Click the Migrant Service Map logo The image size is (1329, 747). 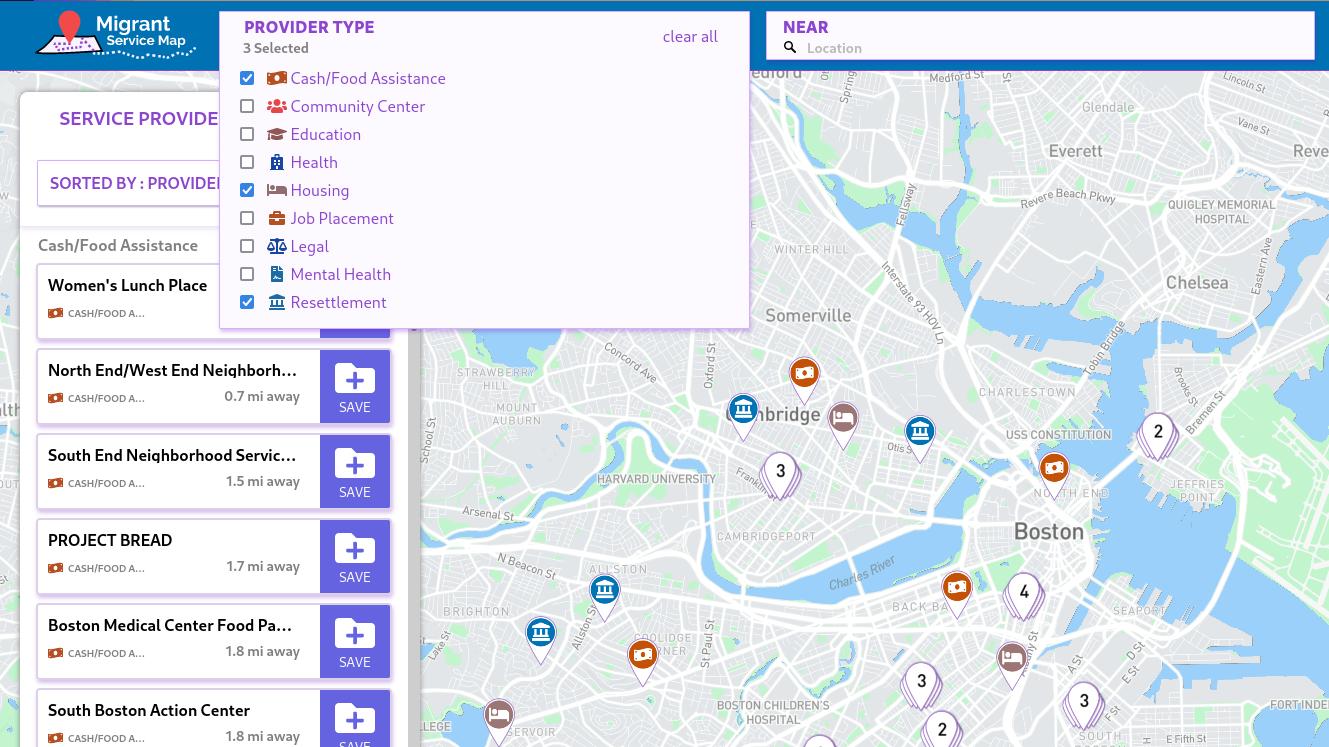click(115, 35)
